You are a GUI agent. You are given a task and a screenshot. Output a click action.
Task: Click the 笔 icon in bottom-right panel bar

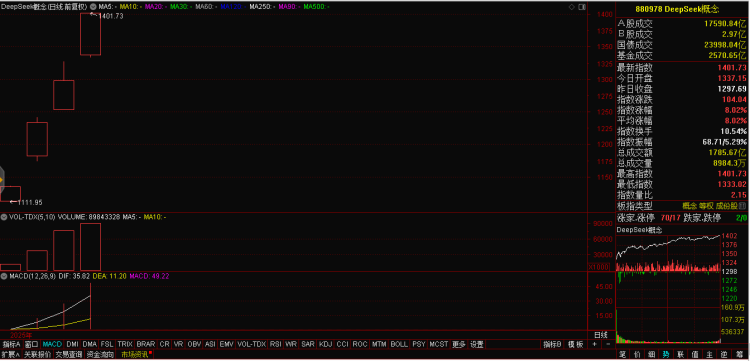click(622, 355)
